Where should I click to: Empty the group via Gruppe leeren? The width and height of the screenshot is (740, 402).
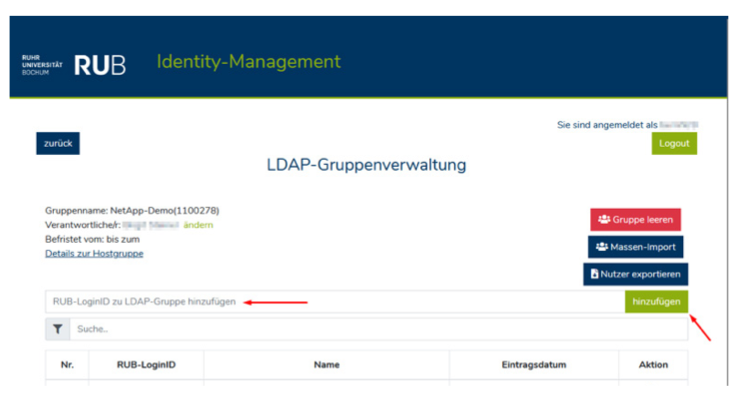pos(635,220)
